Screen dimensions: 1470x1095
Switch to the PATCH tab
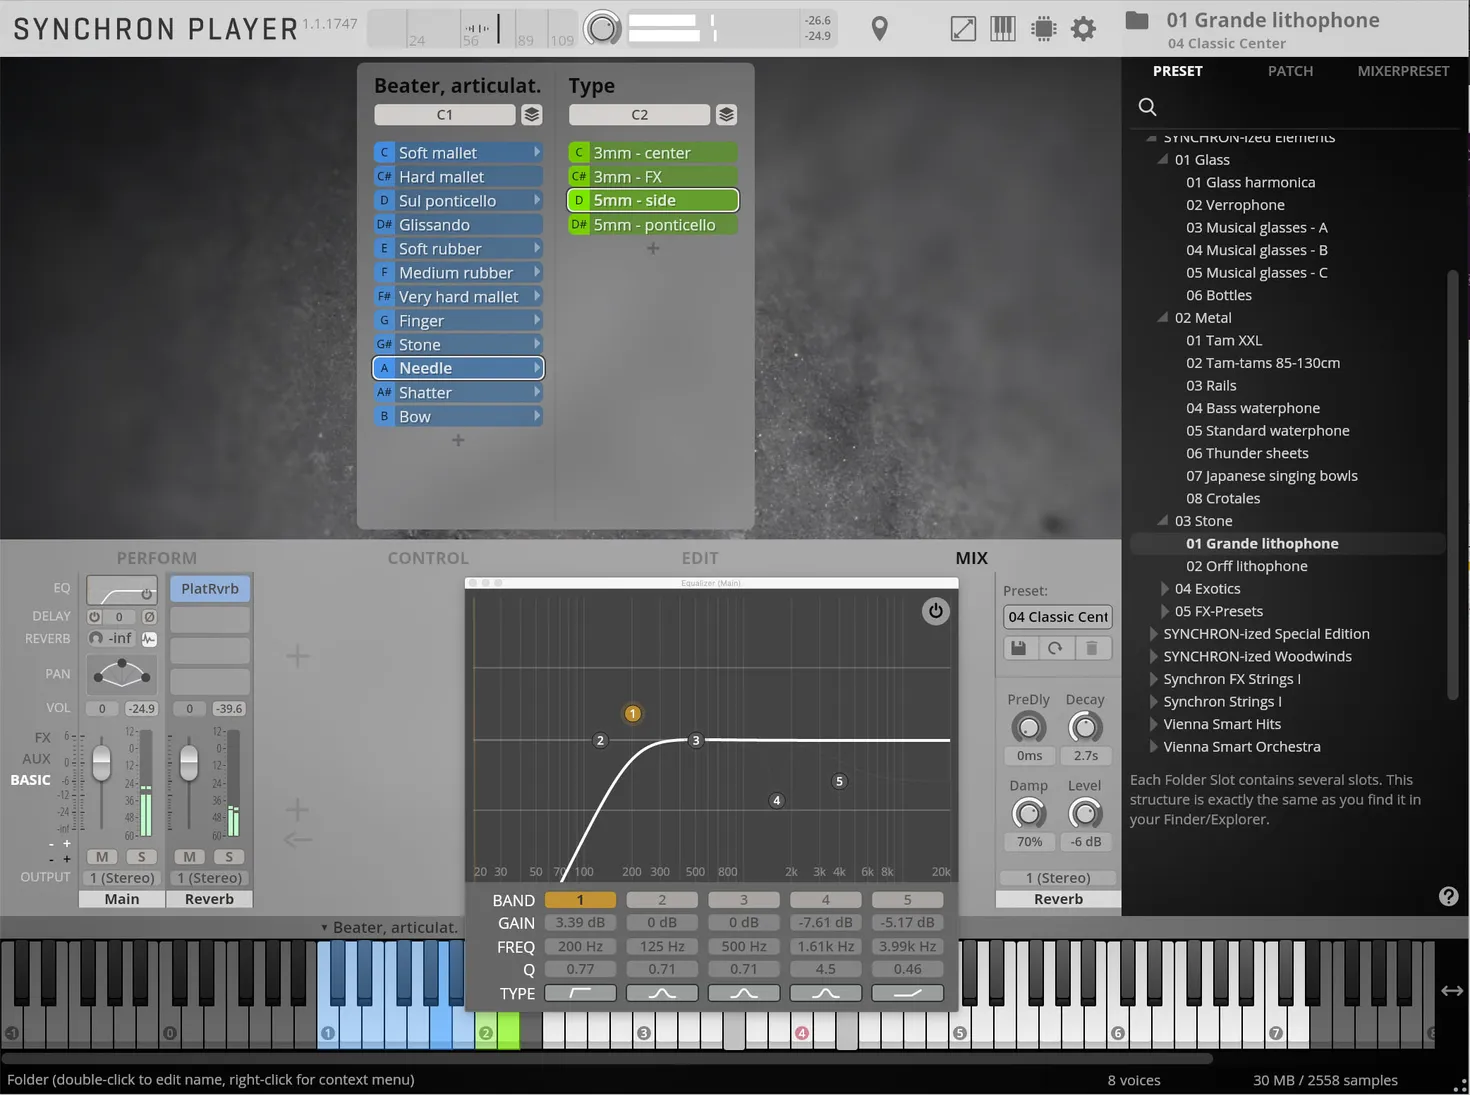tap(1290, 71)
